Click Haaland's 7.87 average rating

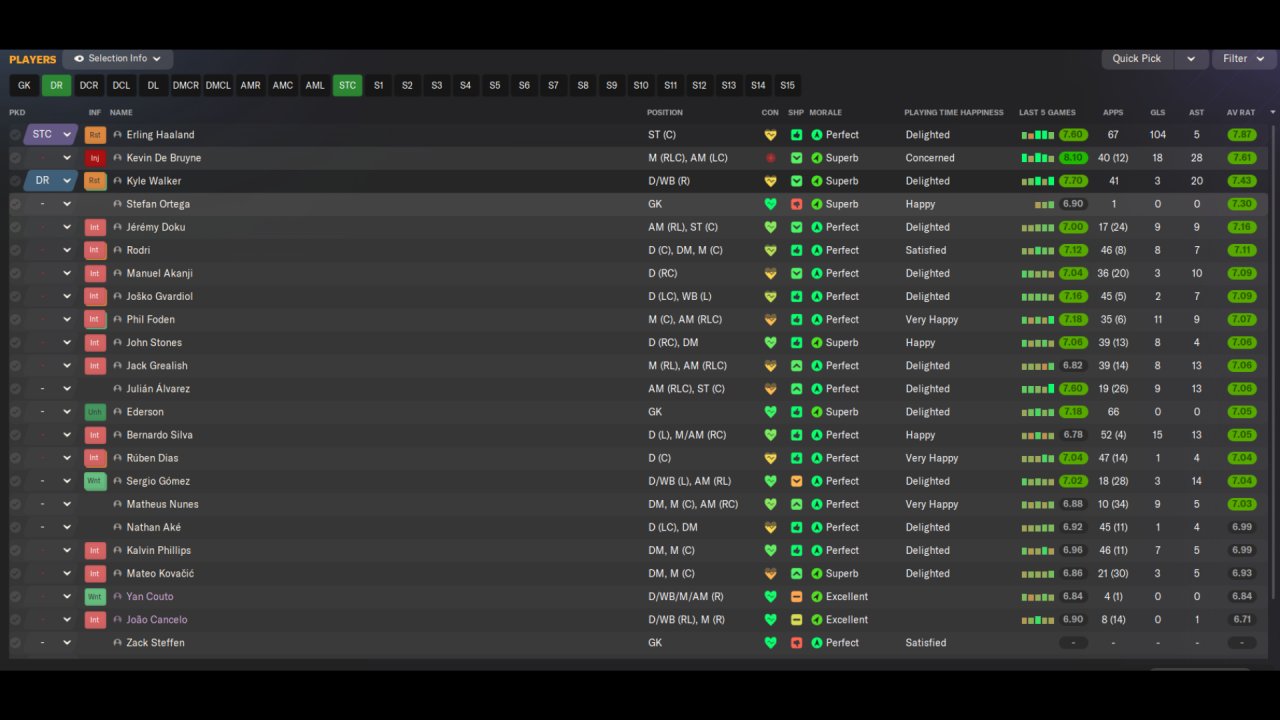click(1242, 135)
